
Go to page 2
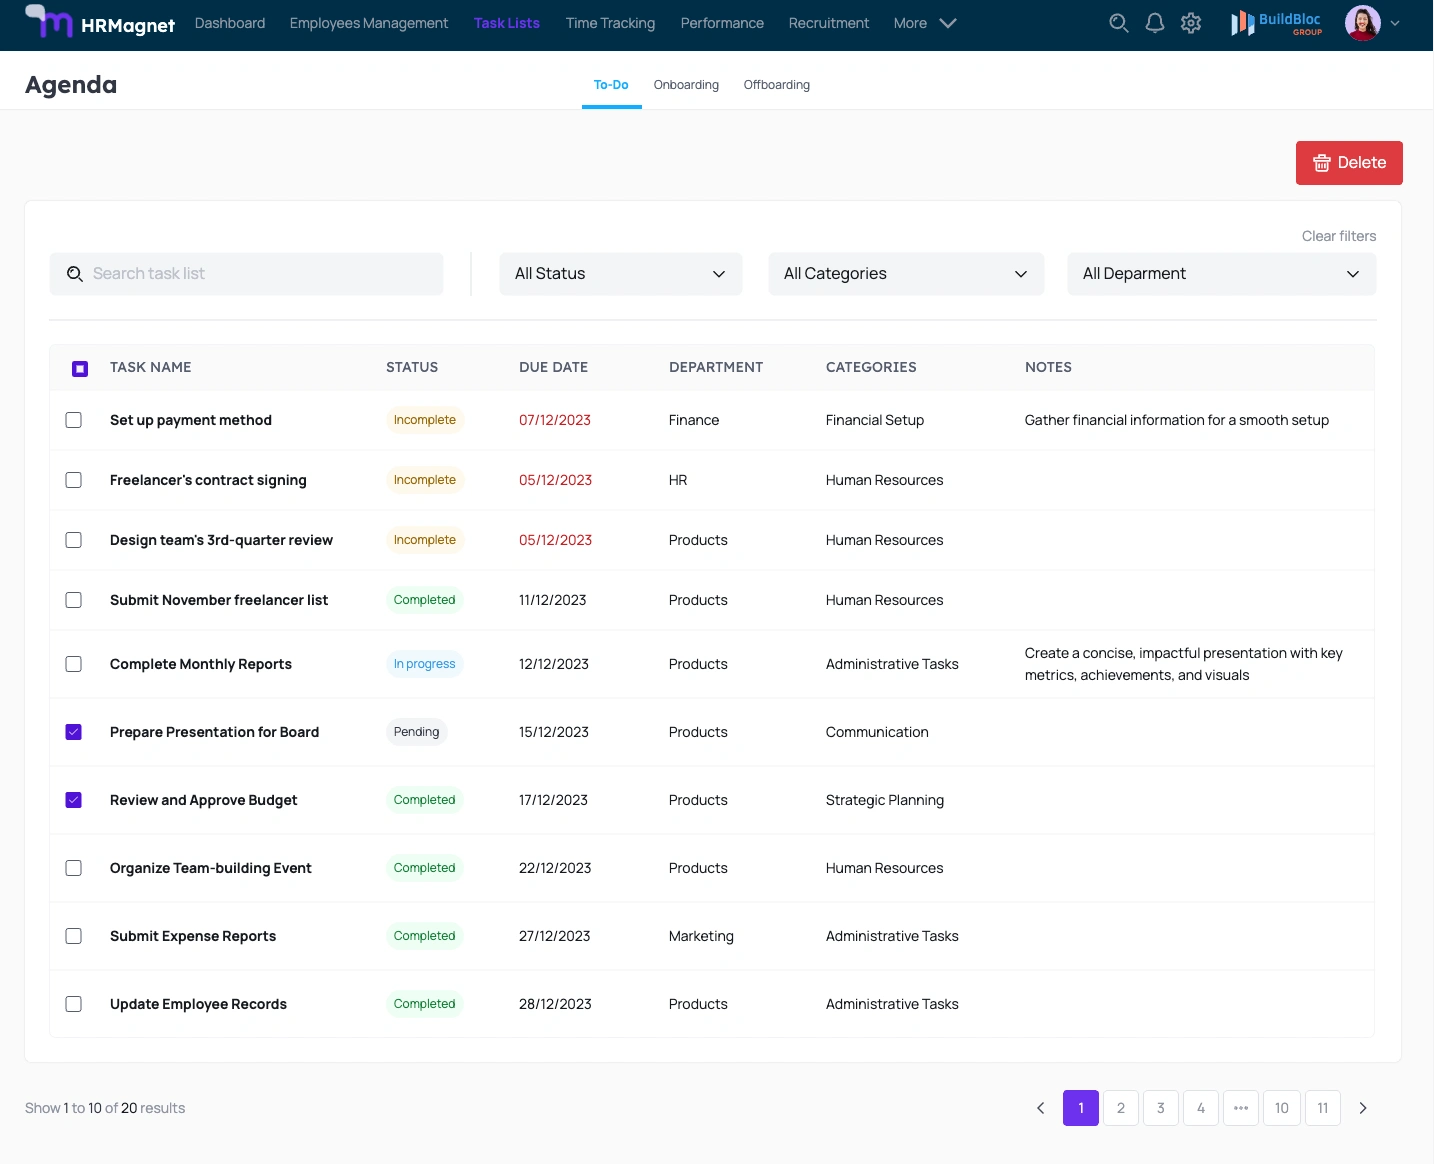tap(1121, 1108)
